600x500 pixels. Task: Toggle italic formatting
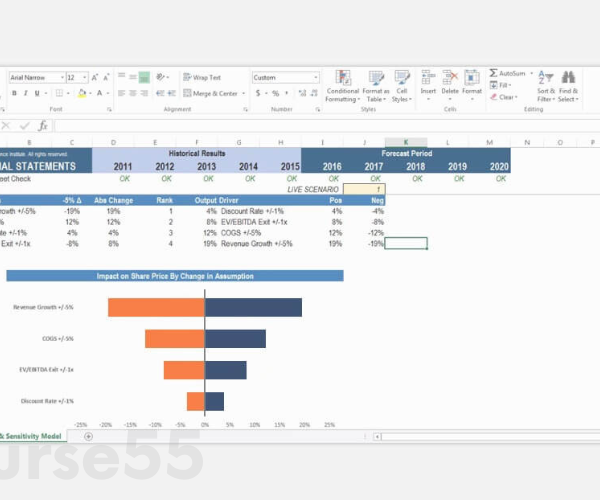coord(26,93)
